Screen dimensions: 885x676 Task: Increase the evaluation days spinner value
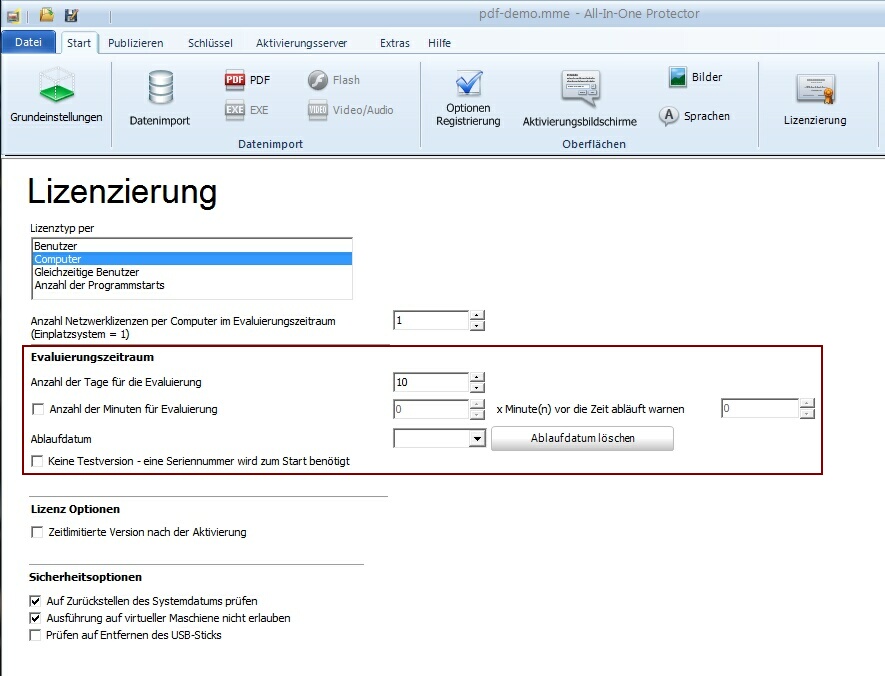point(477,377)
